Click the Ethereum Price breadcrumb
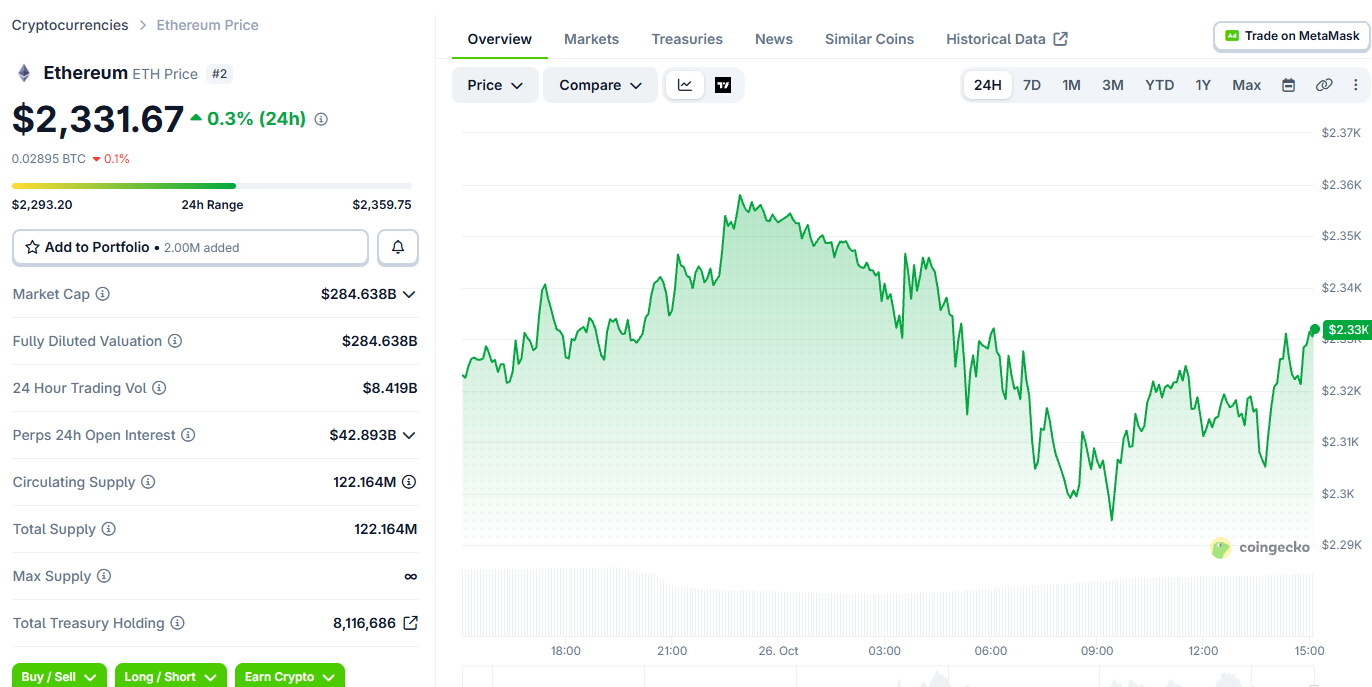The image size is (1372, 687). pyautogui.click(x=207, y=25)
